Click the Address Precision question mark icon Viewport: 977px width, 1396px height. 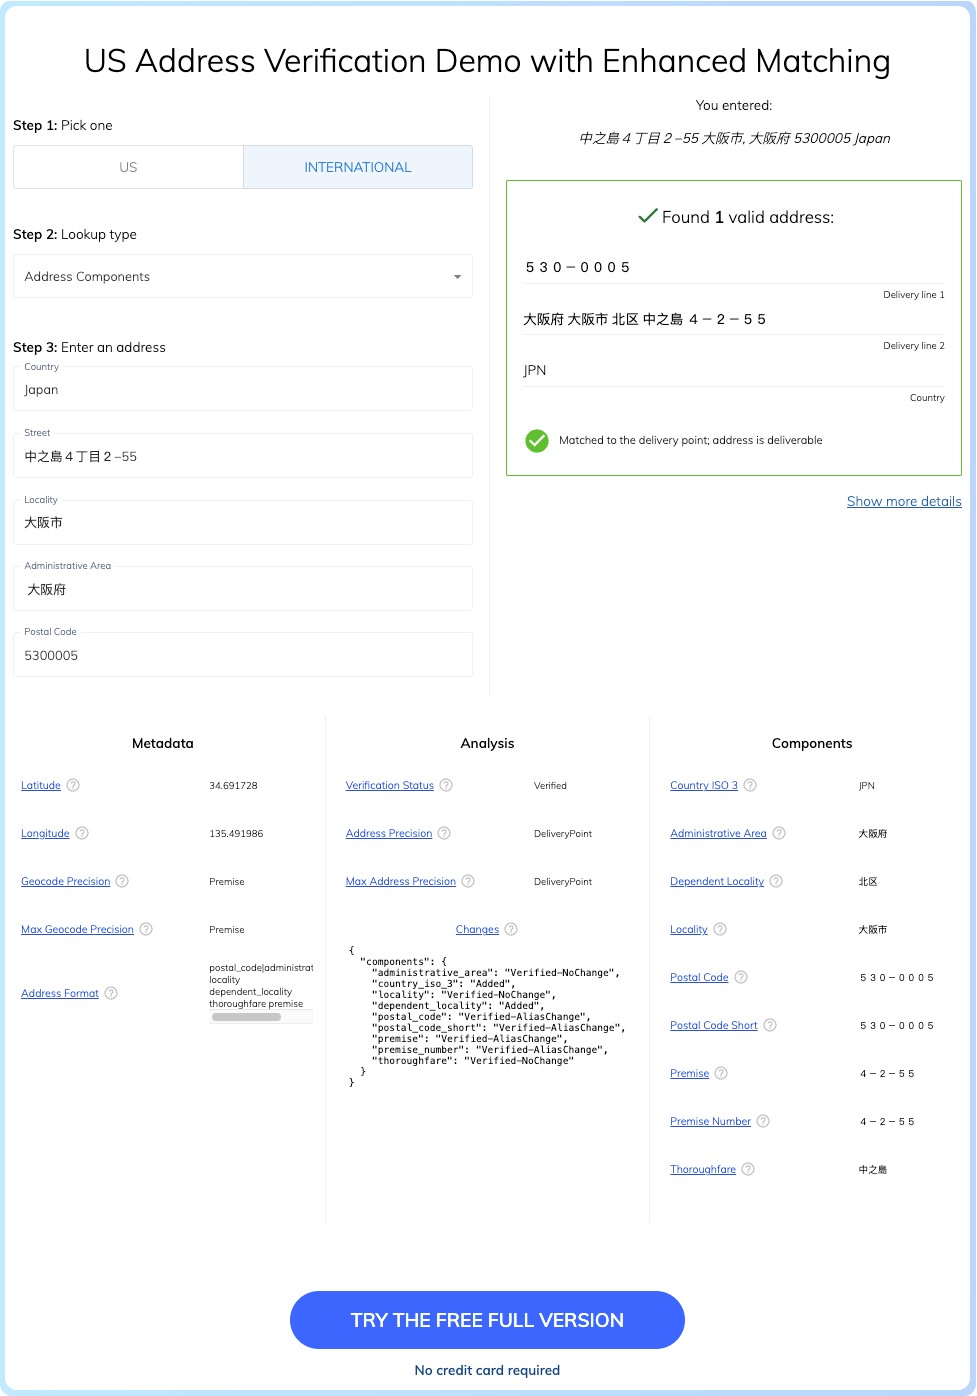pyautogui.click(x=442, y=833)
